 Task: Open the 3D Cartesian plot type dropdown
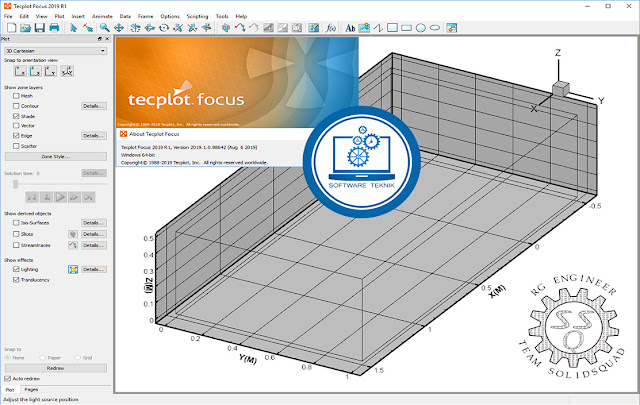point(56,51)
